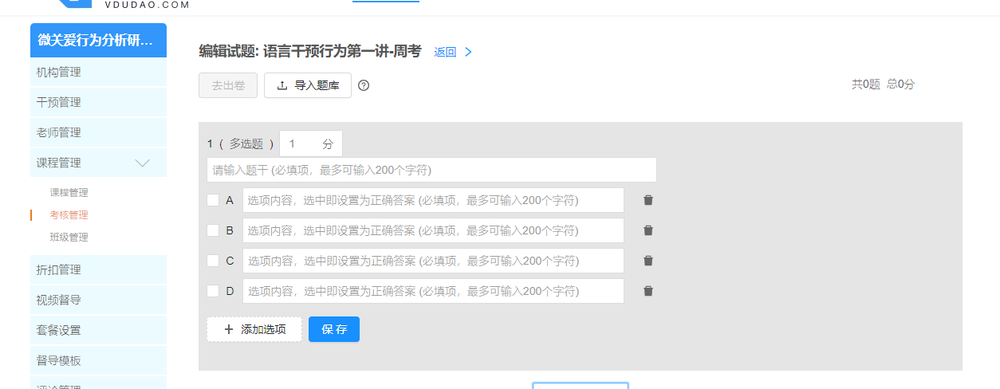Tick the checkbox for option C
The height and width of the screenshot is (389, 1000).
pyautogui.click(x=213, y=261)
